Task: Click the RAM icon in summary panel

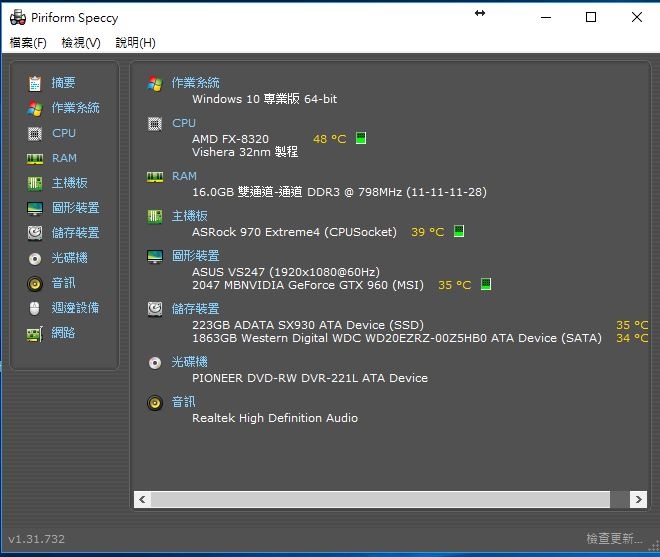Action: [154, 177]
